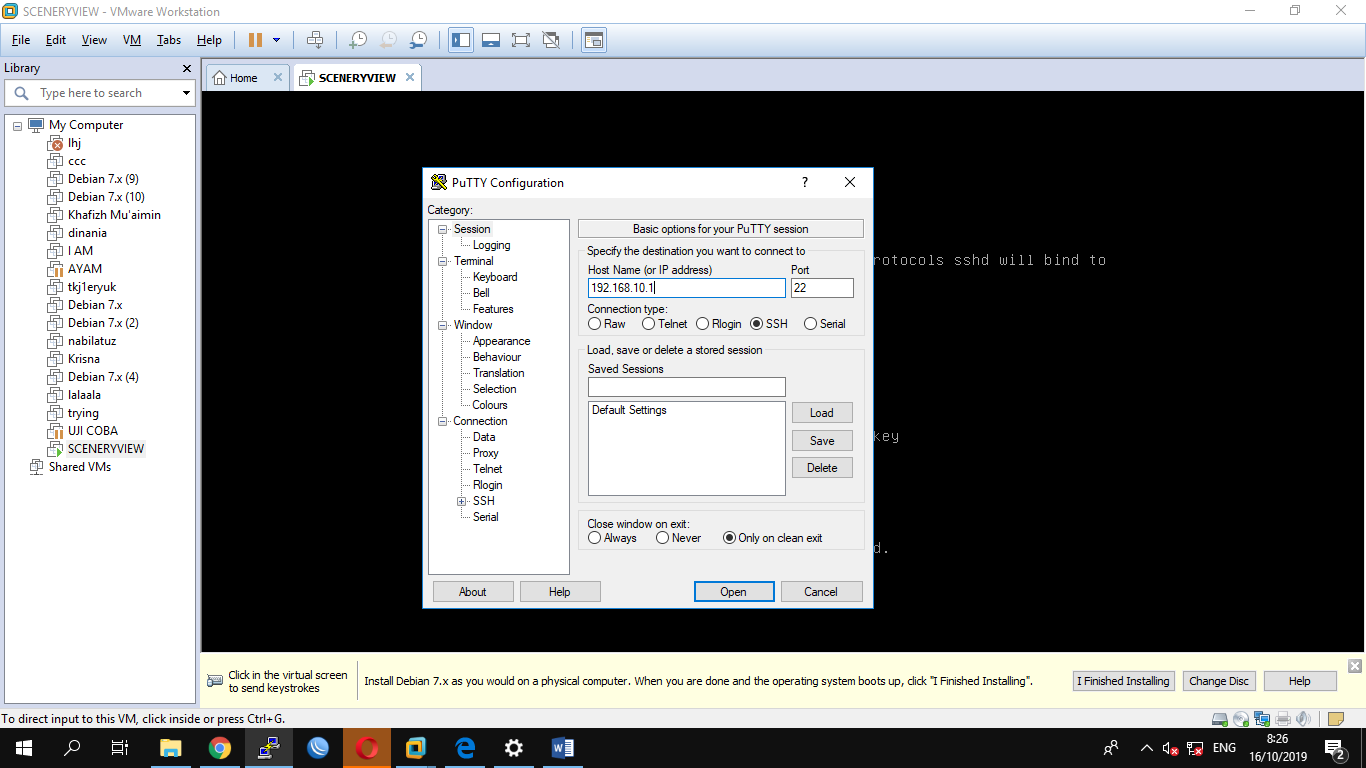Viewport: 1366px width, 768px height.
Task: Open the power options arrow beside the pause icon
Action: (277, 40)
